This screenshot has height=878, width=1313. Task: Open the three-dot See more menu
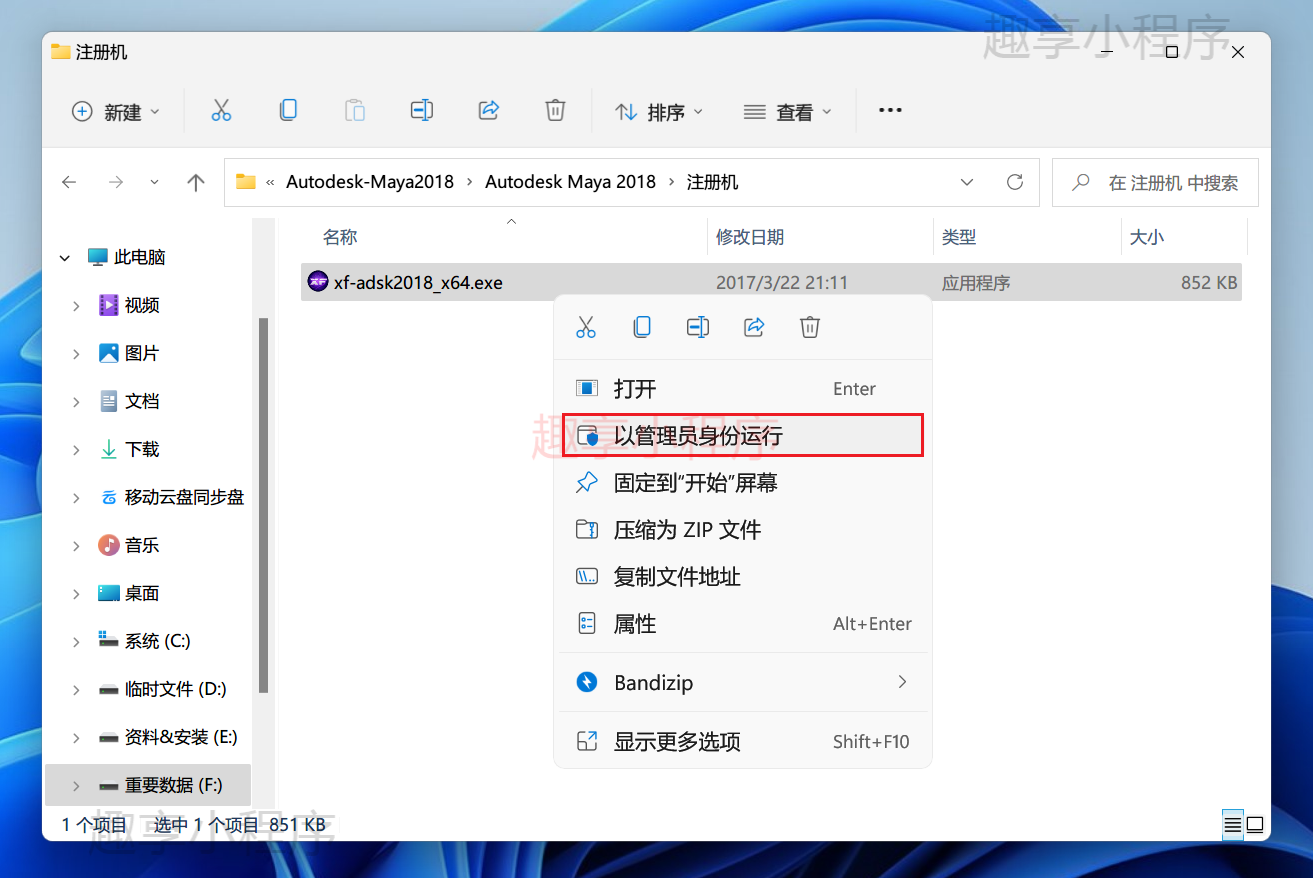click(x=890, y=111)
